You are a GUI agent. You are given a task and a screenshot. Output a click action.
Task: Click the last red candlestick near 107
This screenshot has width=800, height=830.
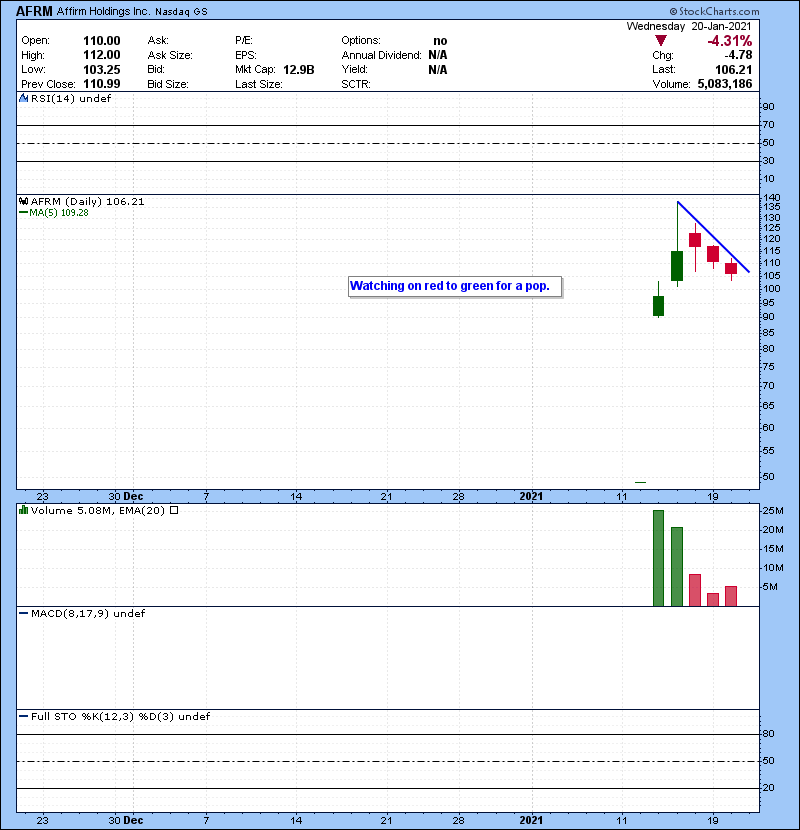(x=731, y=268)
